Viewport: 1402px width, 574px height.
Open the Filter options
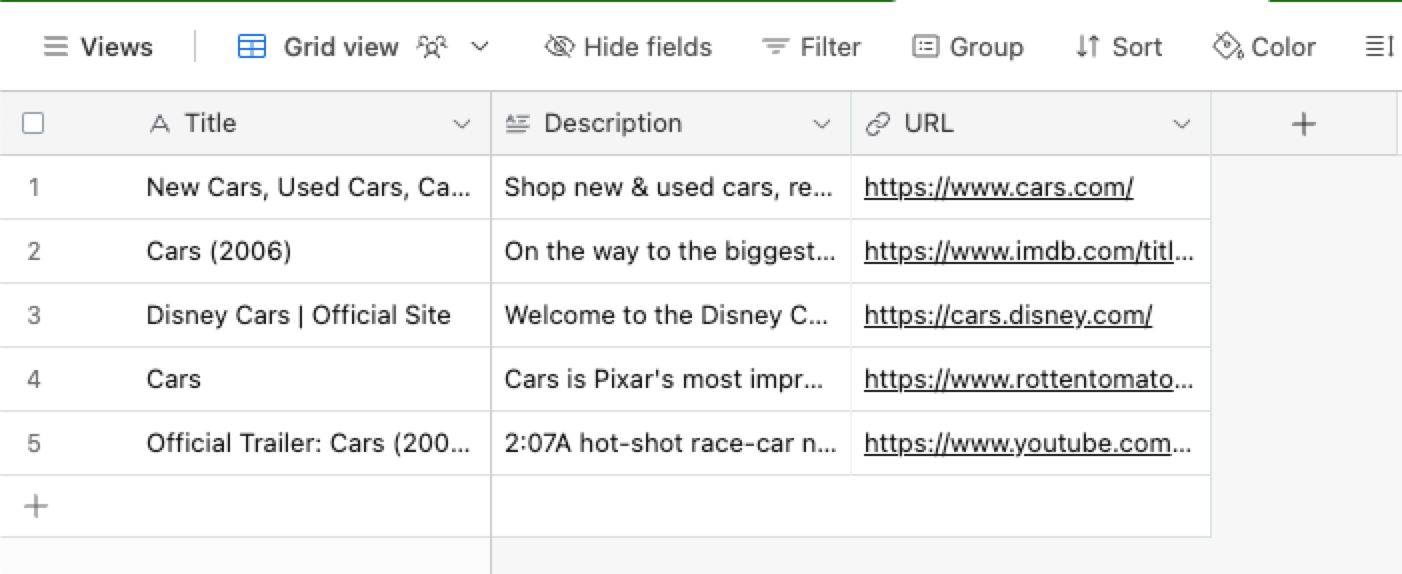811,47
